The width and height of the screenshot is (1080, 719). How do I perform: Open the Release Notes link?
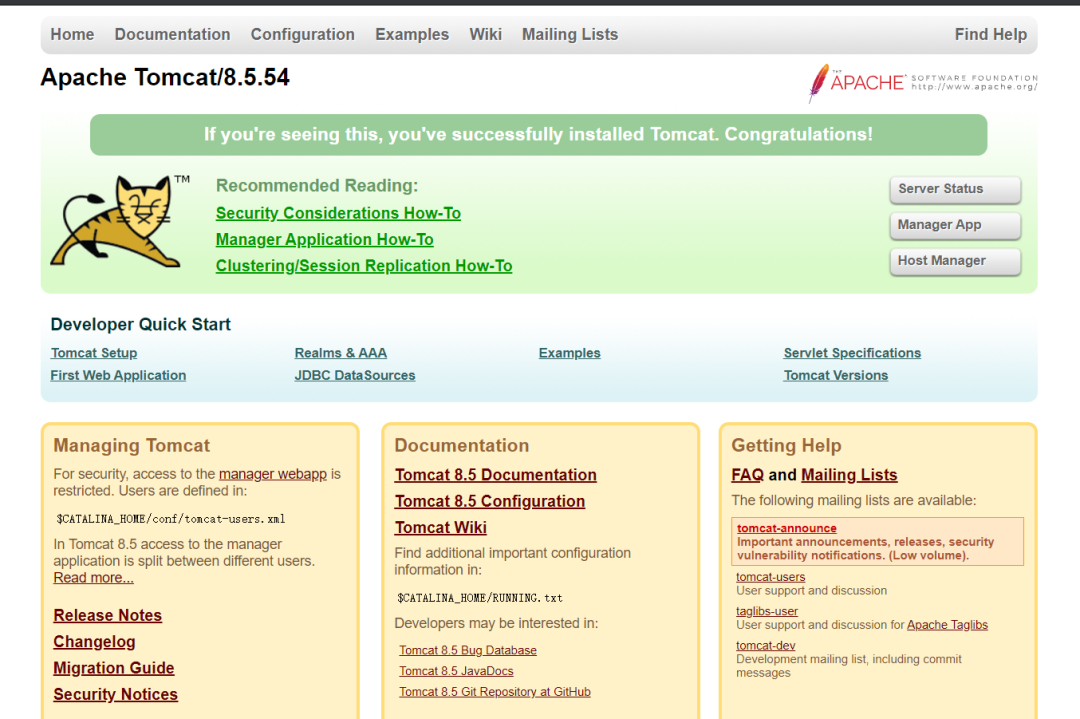pyautogui.click(x=107, y=616)
